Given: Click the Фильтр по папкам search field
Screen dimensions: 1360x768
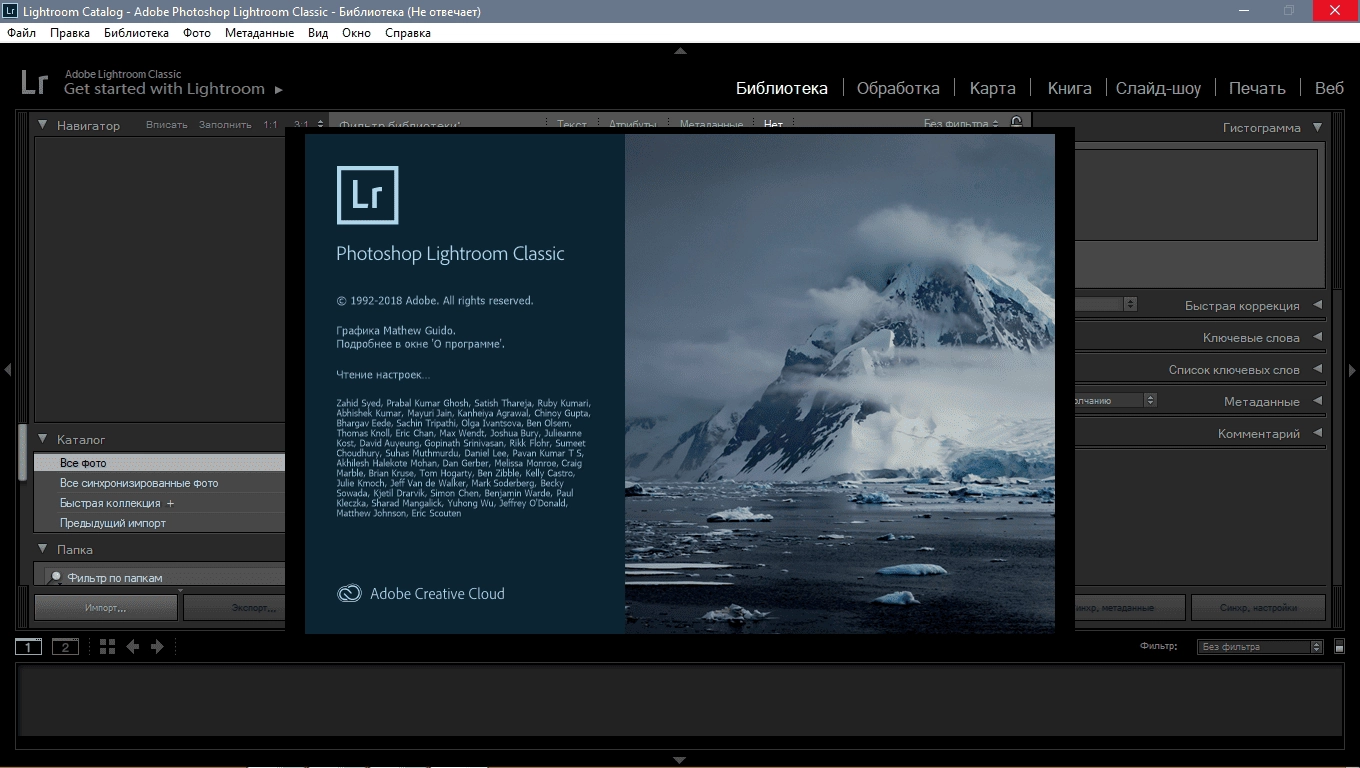Looking at the screenshot, I should [x=165, y=577].
